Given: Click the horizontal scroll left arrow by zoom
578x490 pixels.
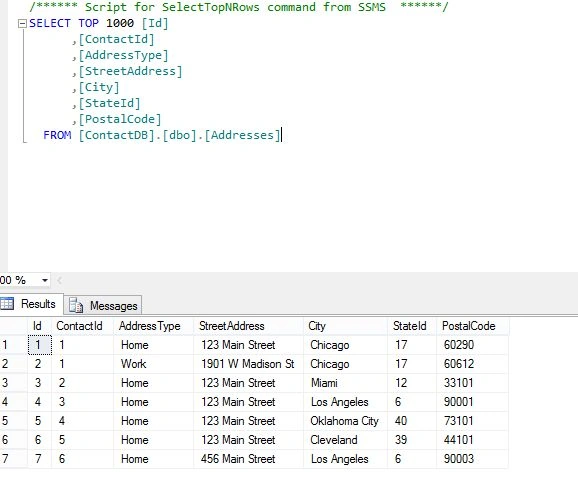Looking at the screenshot, I should (x=59, y=281).
